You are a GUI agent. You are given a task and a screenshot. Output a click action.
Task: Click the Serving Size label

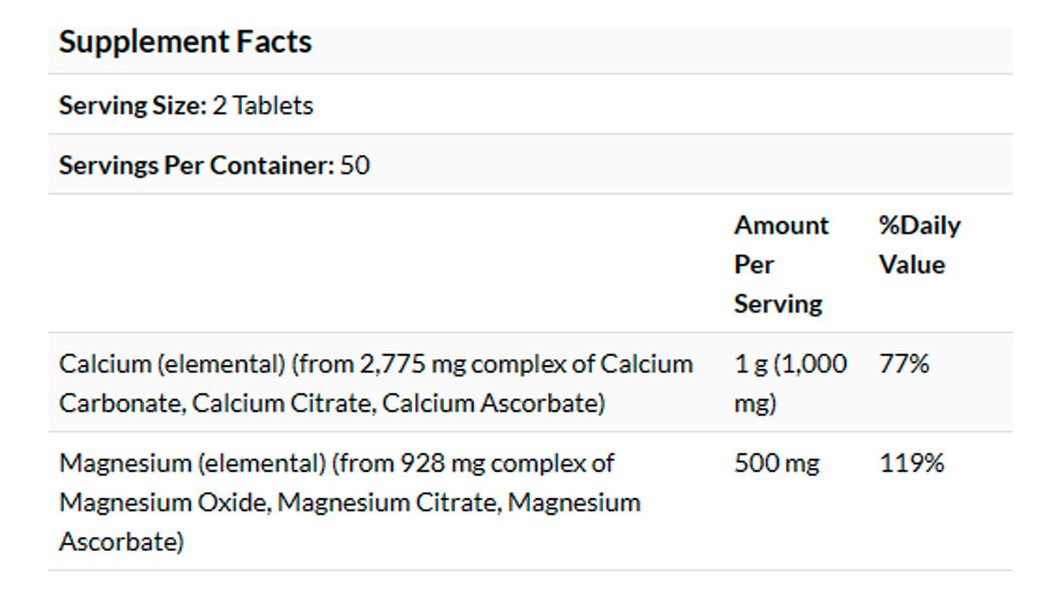(x=132, y=105)
